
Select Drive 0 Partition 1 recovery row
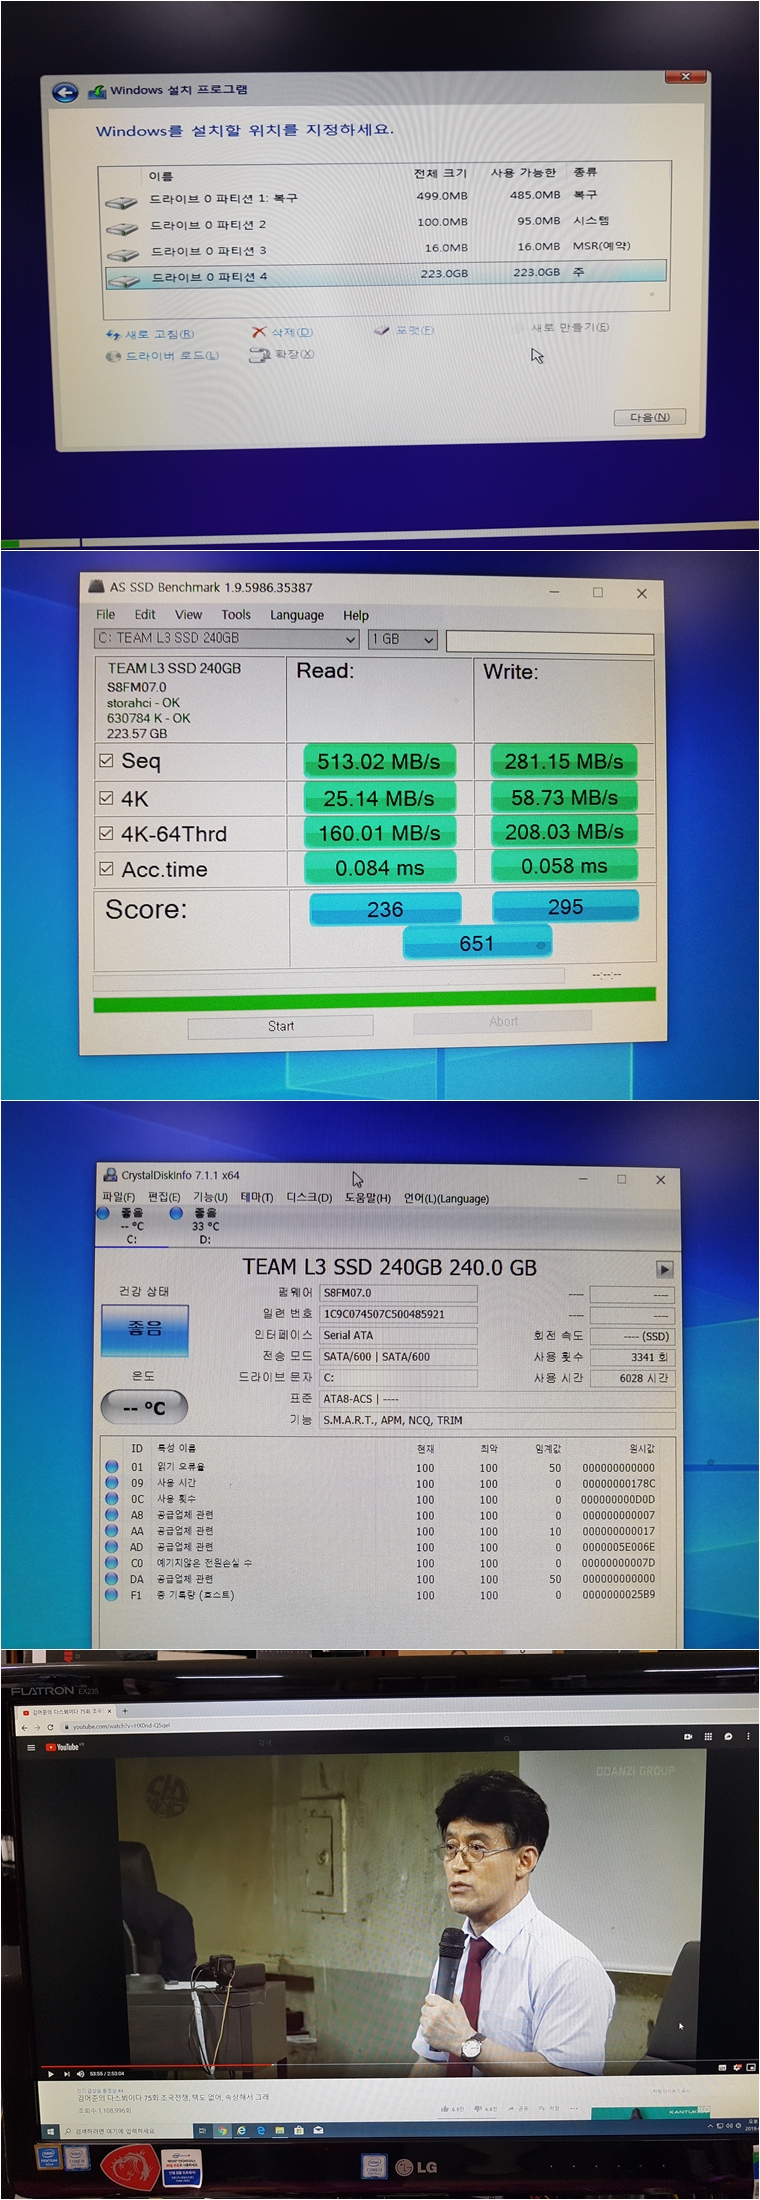[385, 198]
